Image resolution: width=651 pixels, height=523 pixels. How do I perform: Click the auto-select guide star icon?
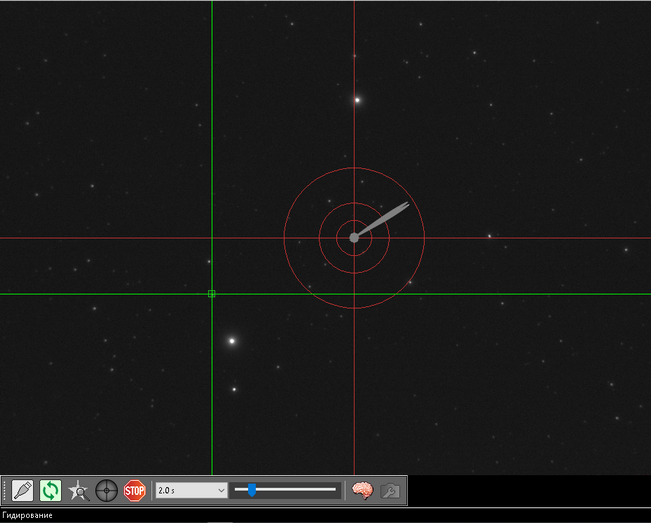coord(78,491)
